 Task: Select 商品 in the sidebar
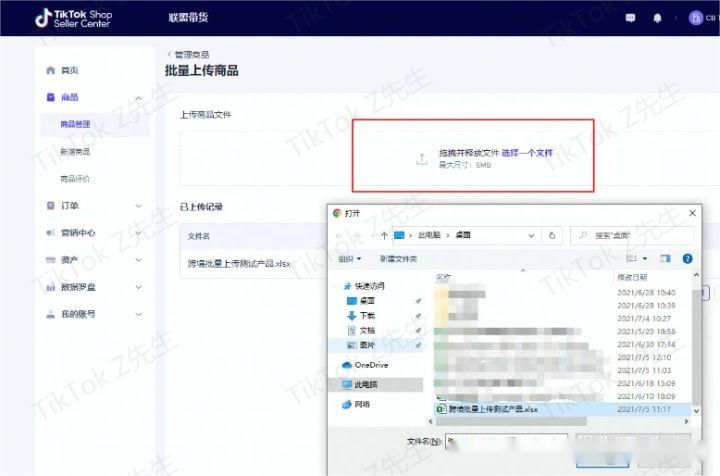(70, 97)
